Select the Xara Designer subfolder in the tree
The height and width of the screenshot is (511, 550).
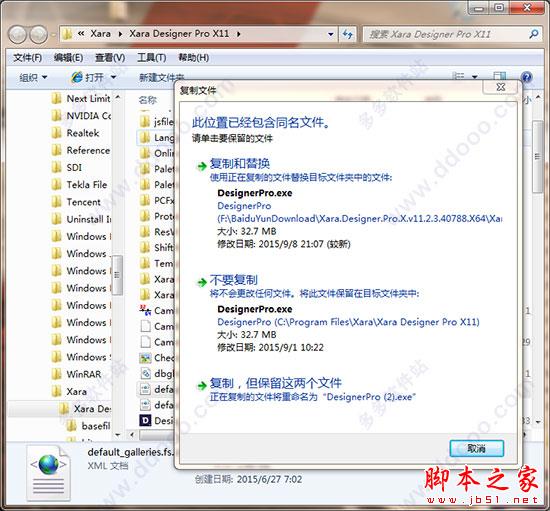[x=85, y=409]
